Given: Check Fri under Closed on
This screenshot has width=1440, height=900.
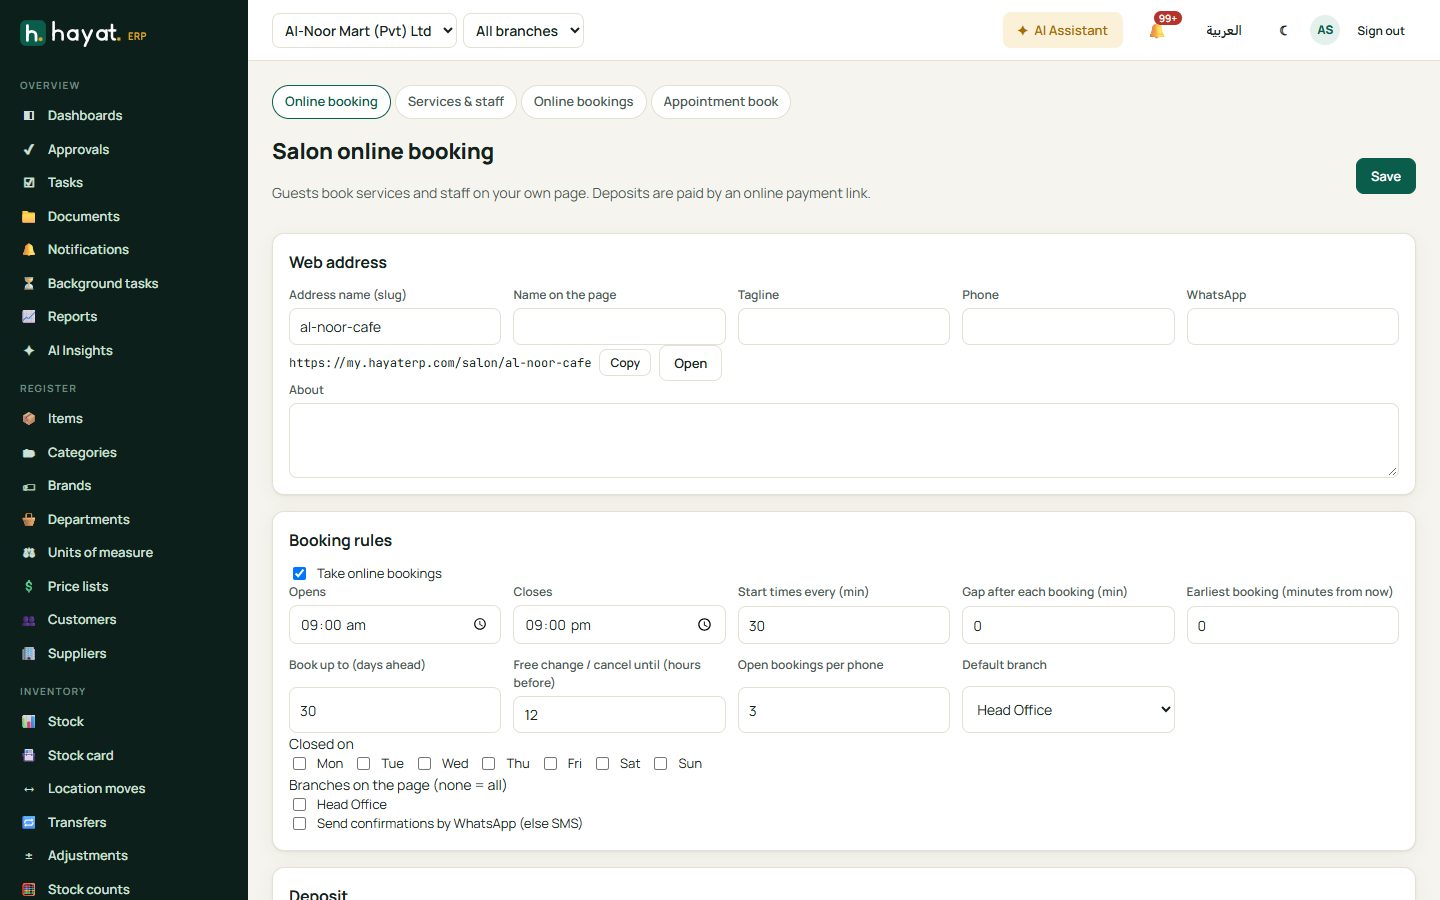Looking at the screenshot, I should coord(550,764).
